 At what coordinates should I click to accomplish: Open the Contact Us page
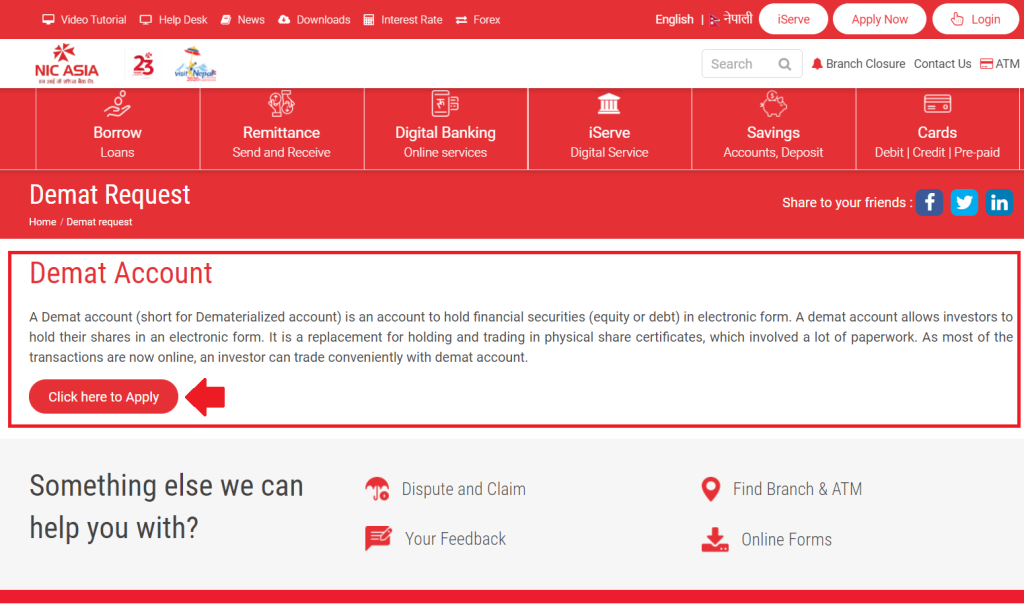[x=942, y=64]
